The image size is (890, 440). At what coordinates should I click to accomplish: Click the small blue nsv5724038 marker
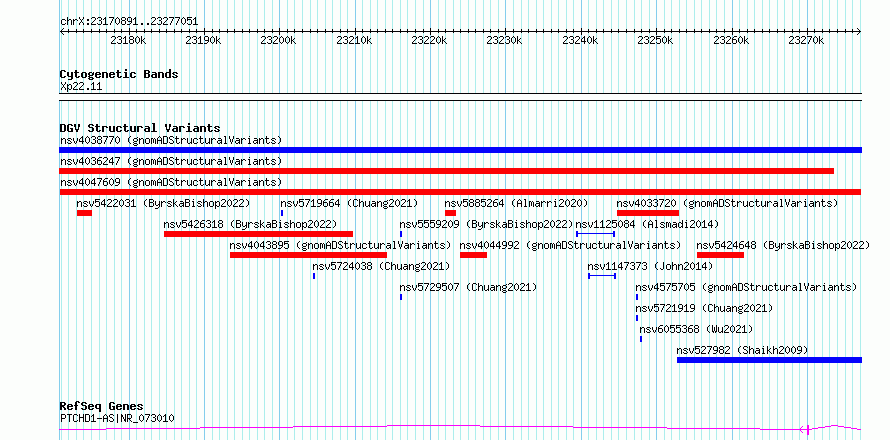314,276
